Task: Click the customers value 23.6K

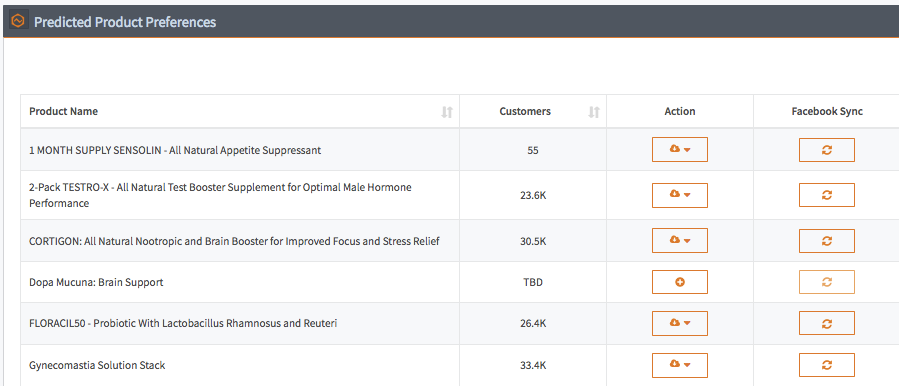Action: [x=533, y=196]
